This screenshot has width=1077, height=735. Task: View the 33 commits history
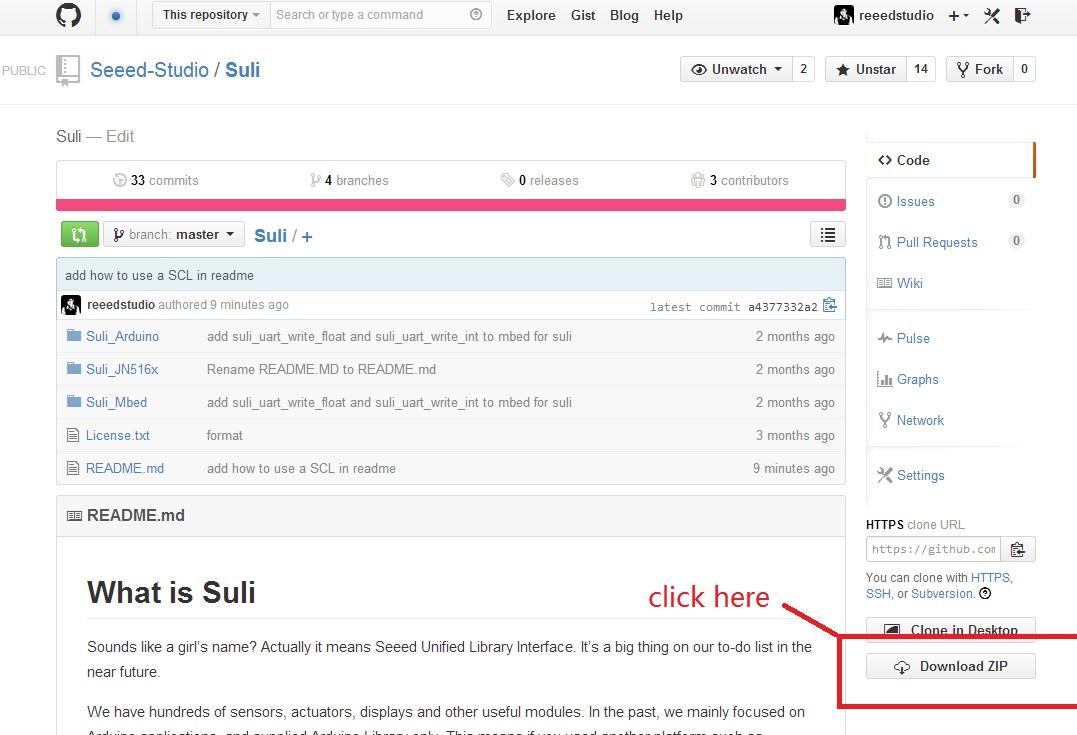coord(156,180)
